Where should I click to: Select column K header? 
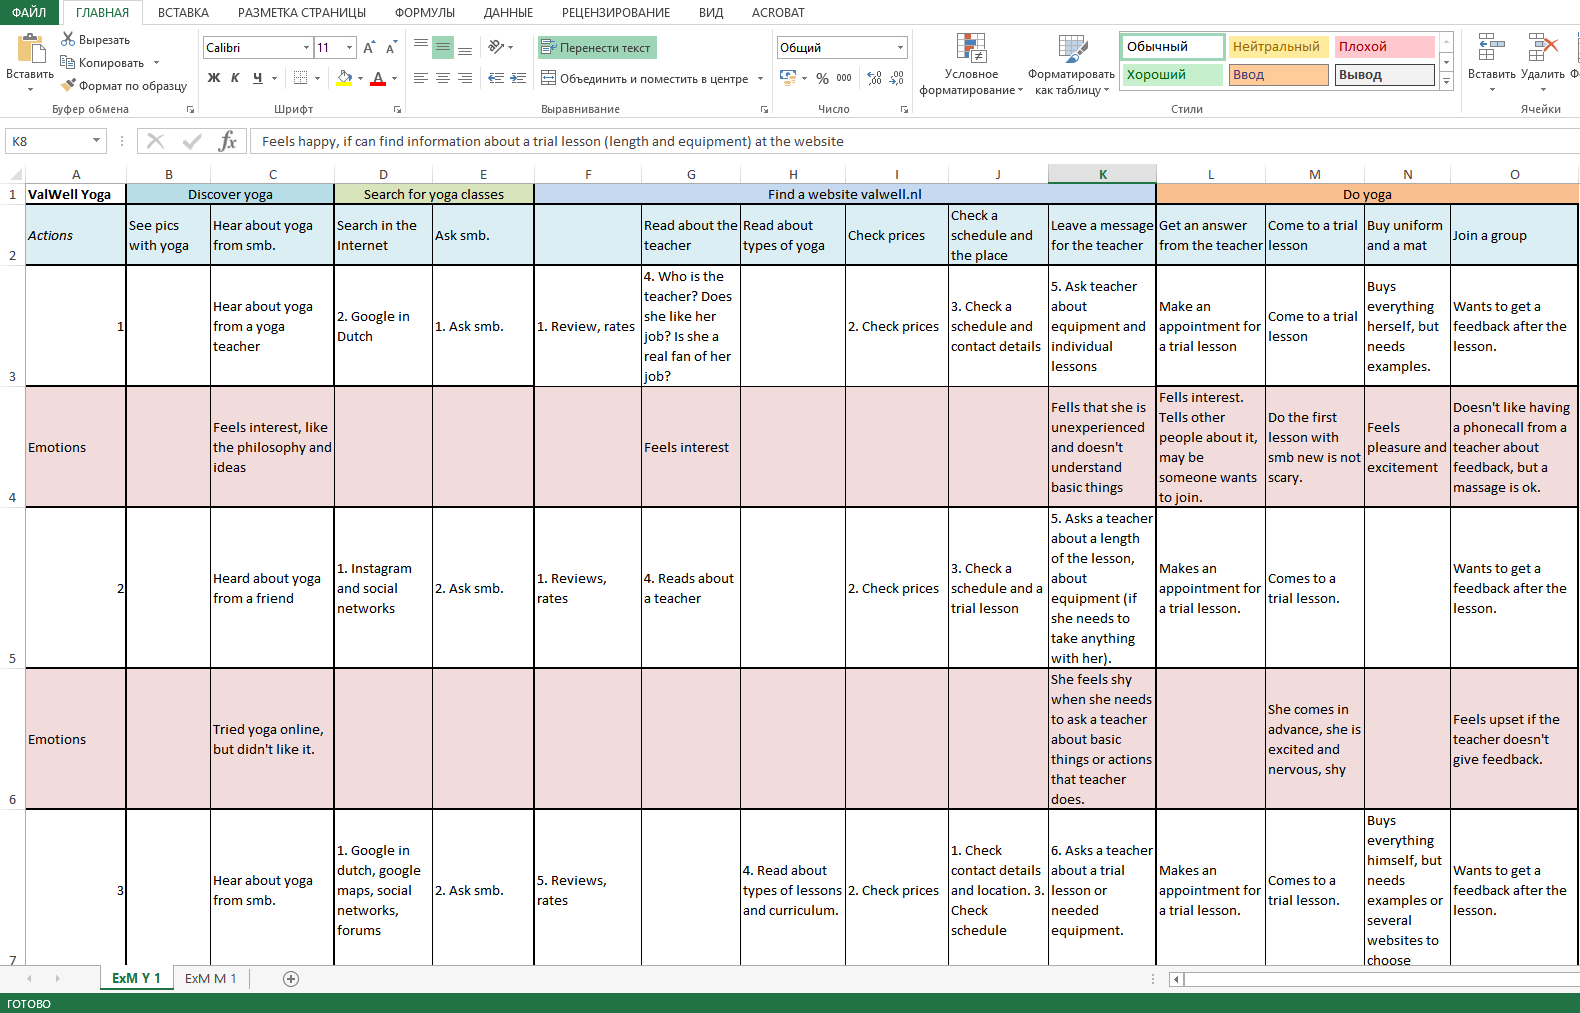point(1102,174)
